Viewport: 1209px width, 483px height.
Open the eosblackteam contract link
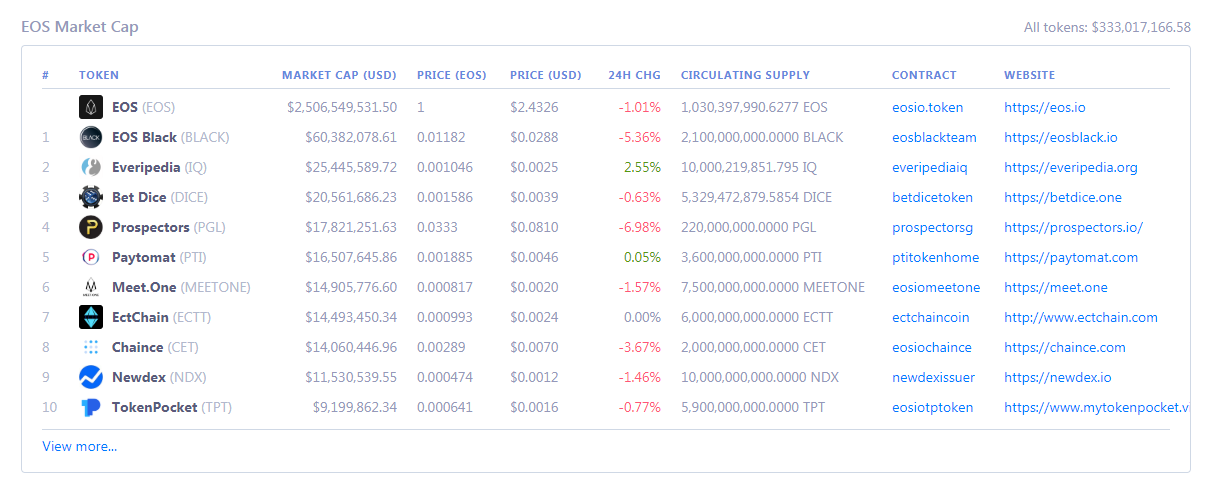pos(934,137)
